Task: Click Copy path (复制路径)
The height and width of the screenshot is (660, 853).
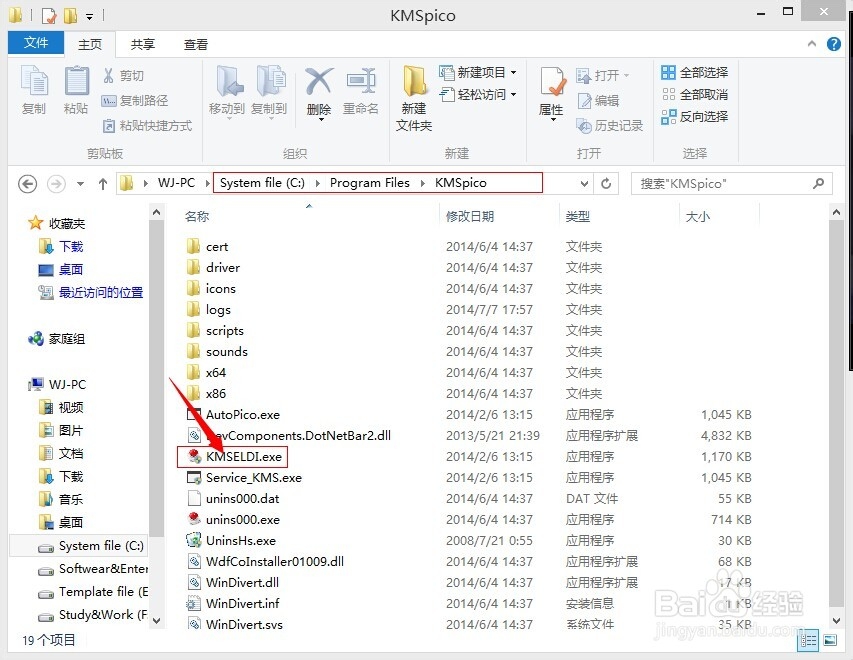Action: [x=135, y=100]
